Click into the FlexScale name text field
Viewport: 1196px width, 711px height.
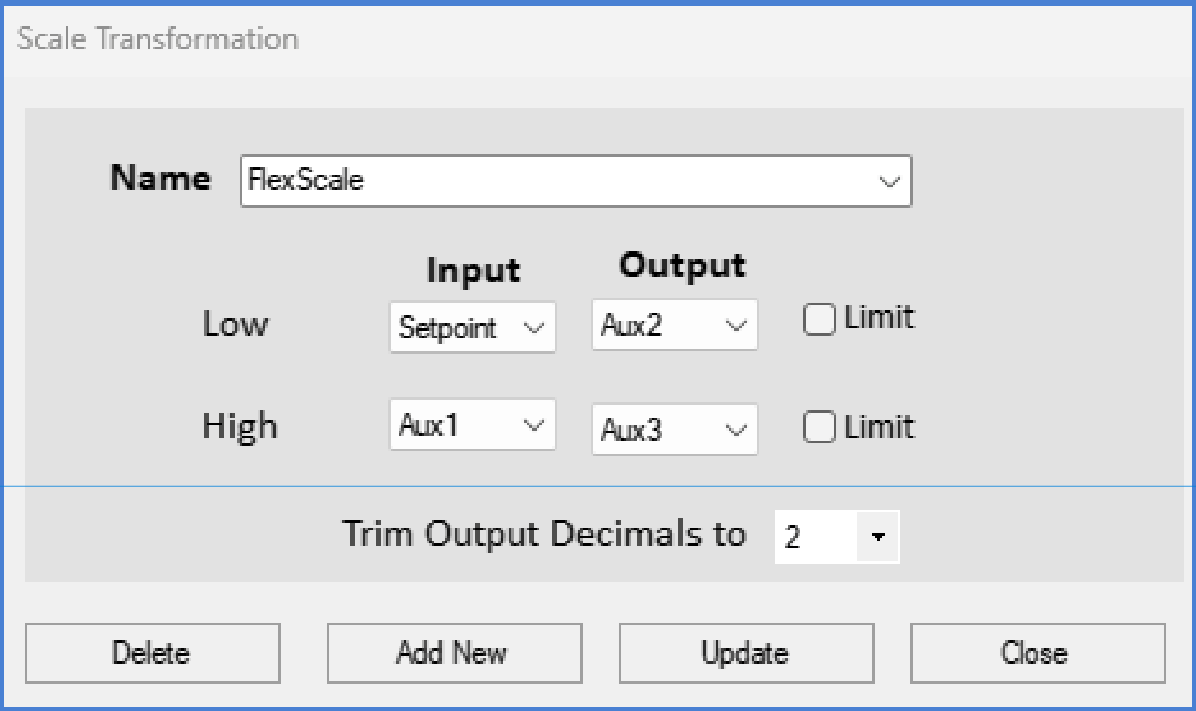click(x=557, y=182)
